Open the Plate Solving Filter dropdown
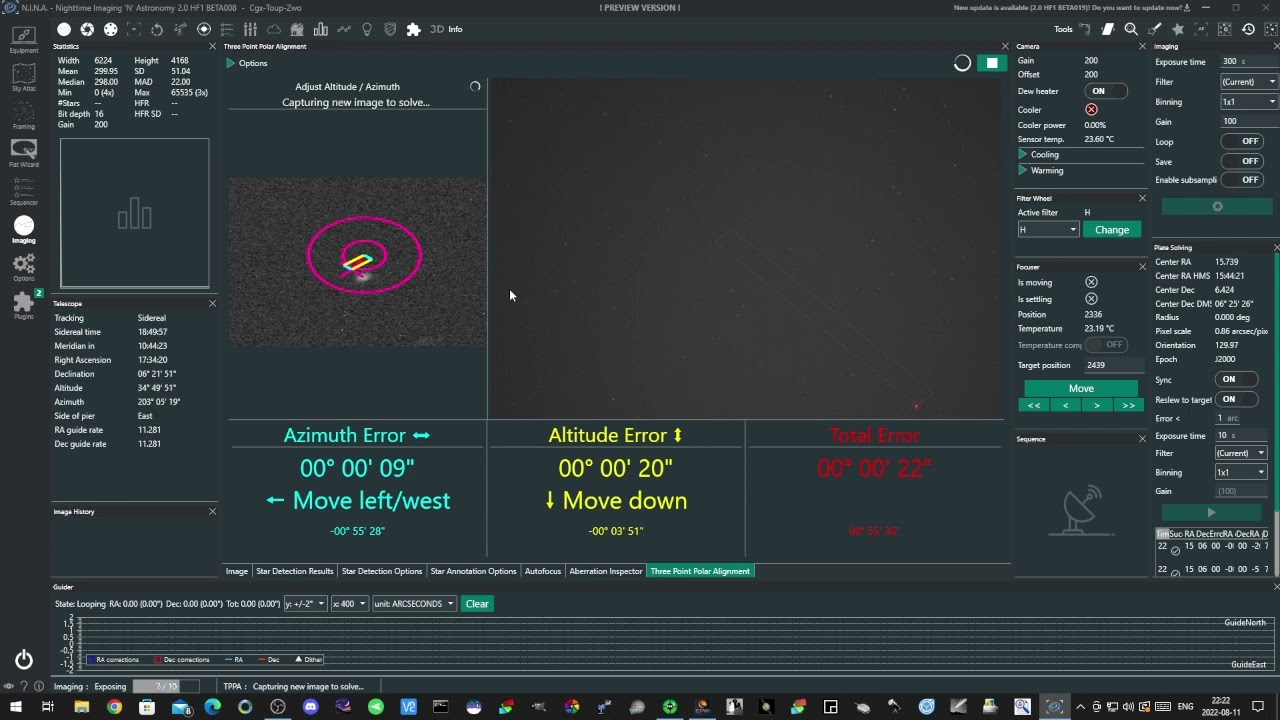 (1241, 453)
